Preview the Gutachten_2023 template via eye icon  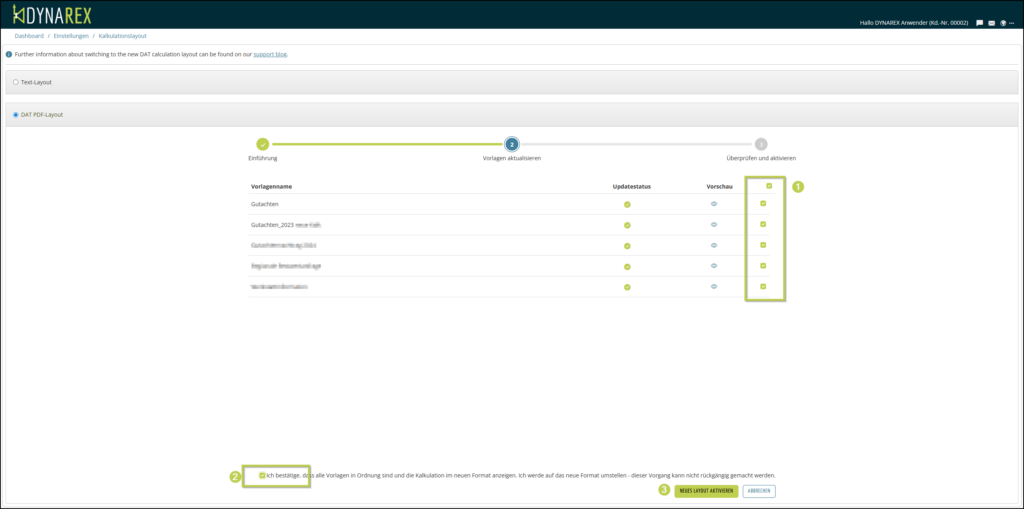tap(714, 225)
